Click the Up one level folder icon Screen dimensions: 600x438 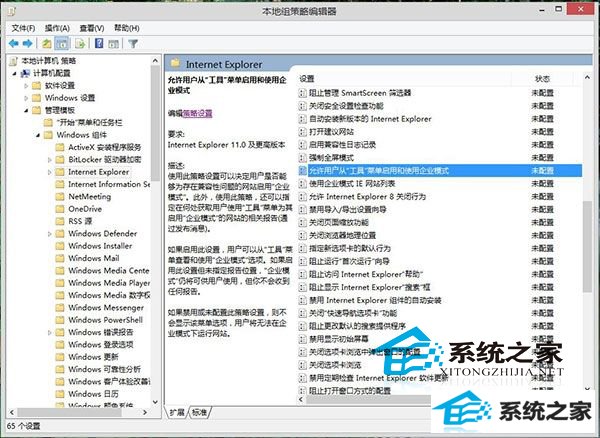coord(47,44)
